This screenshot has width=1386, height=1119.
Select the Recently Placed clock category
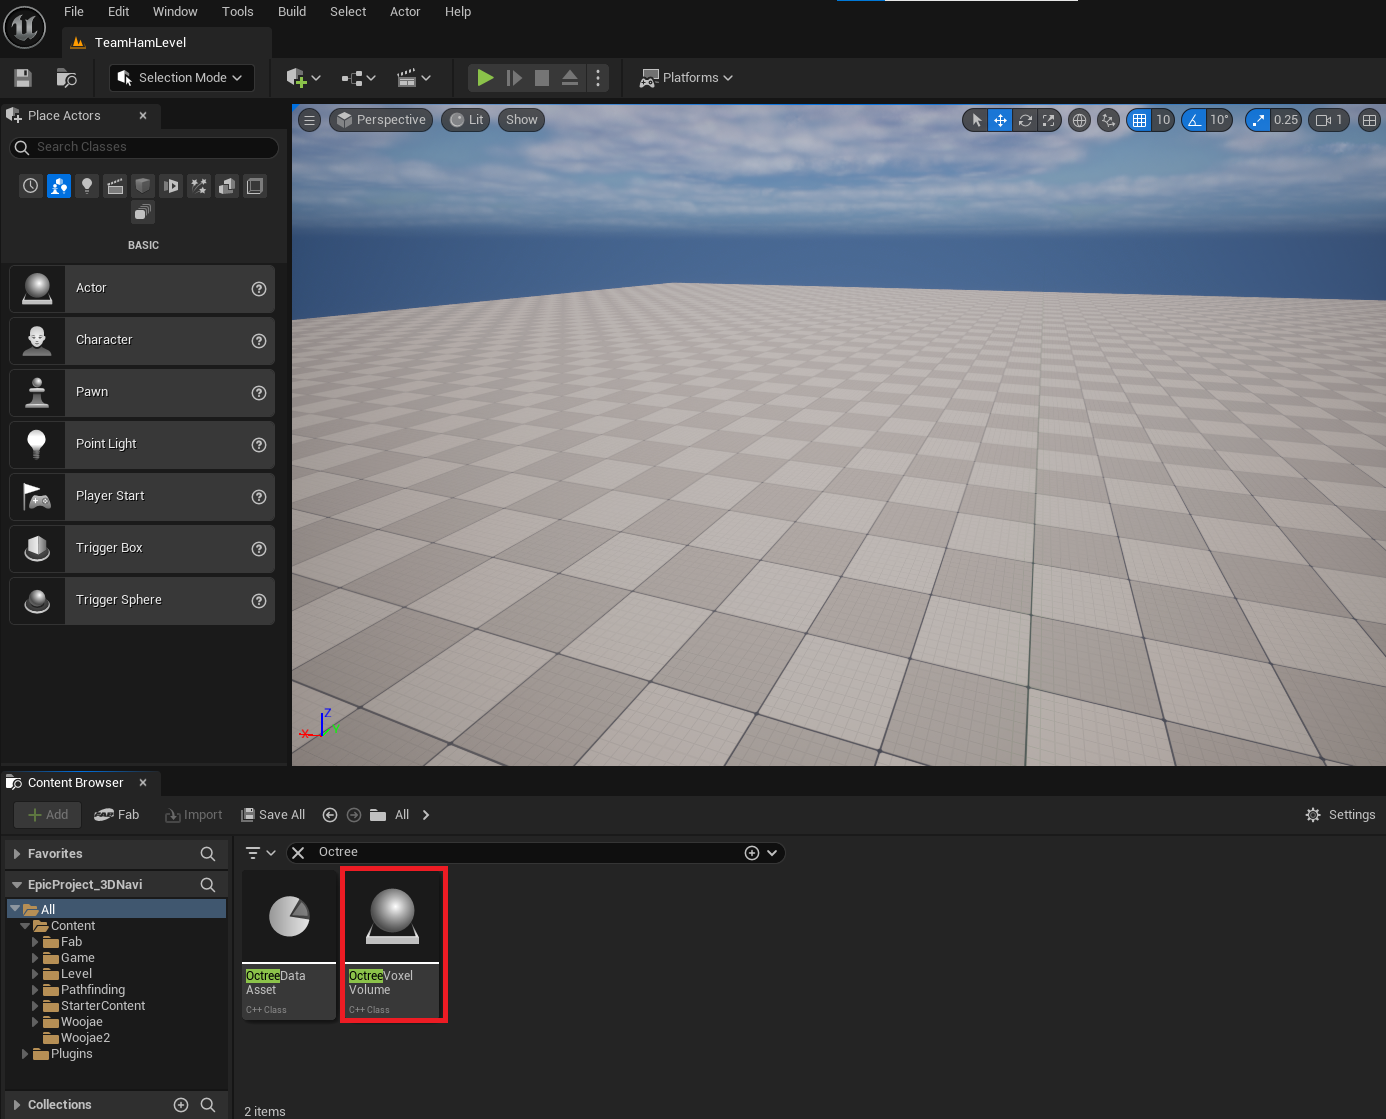(31, 186)
